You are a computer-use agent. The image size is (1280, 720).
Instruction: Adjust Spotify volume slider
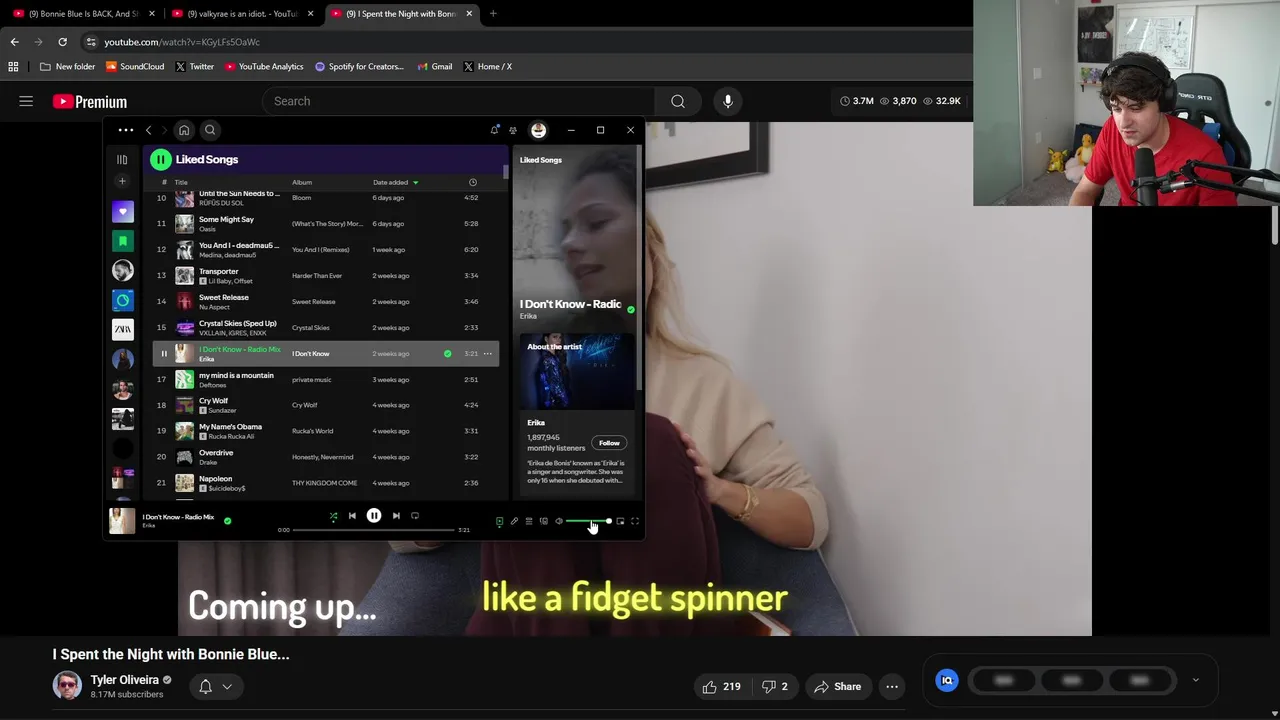pyautogui.click(x=588, y=521)
